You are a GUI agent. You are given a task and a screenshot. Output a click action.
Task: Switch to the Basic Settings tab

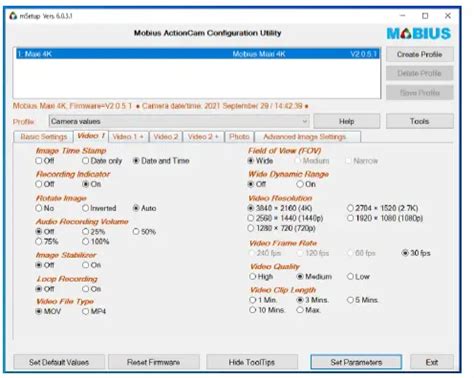pos(43,137)
